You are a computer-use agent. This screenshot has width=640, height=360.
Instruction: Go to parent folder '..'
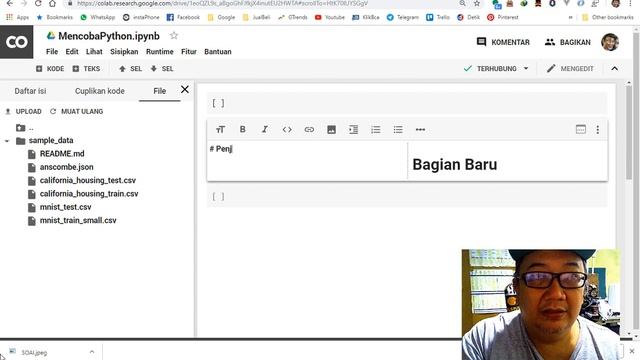tap(25, 128)
